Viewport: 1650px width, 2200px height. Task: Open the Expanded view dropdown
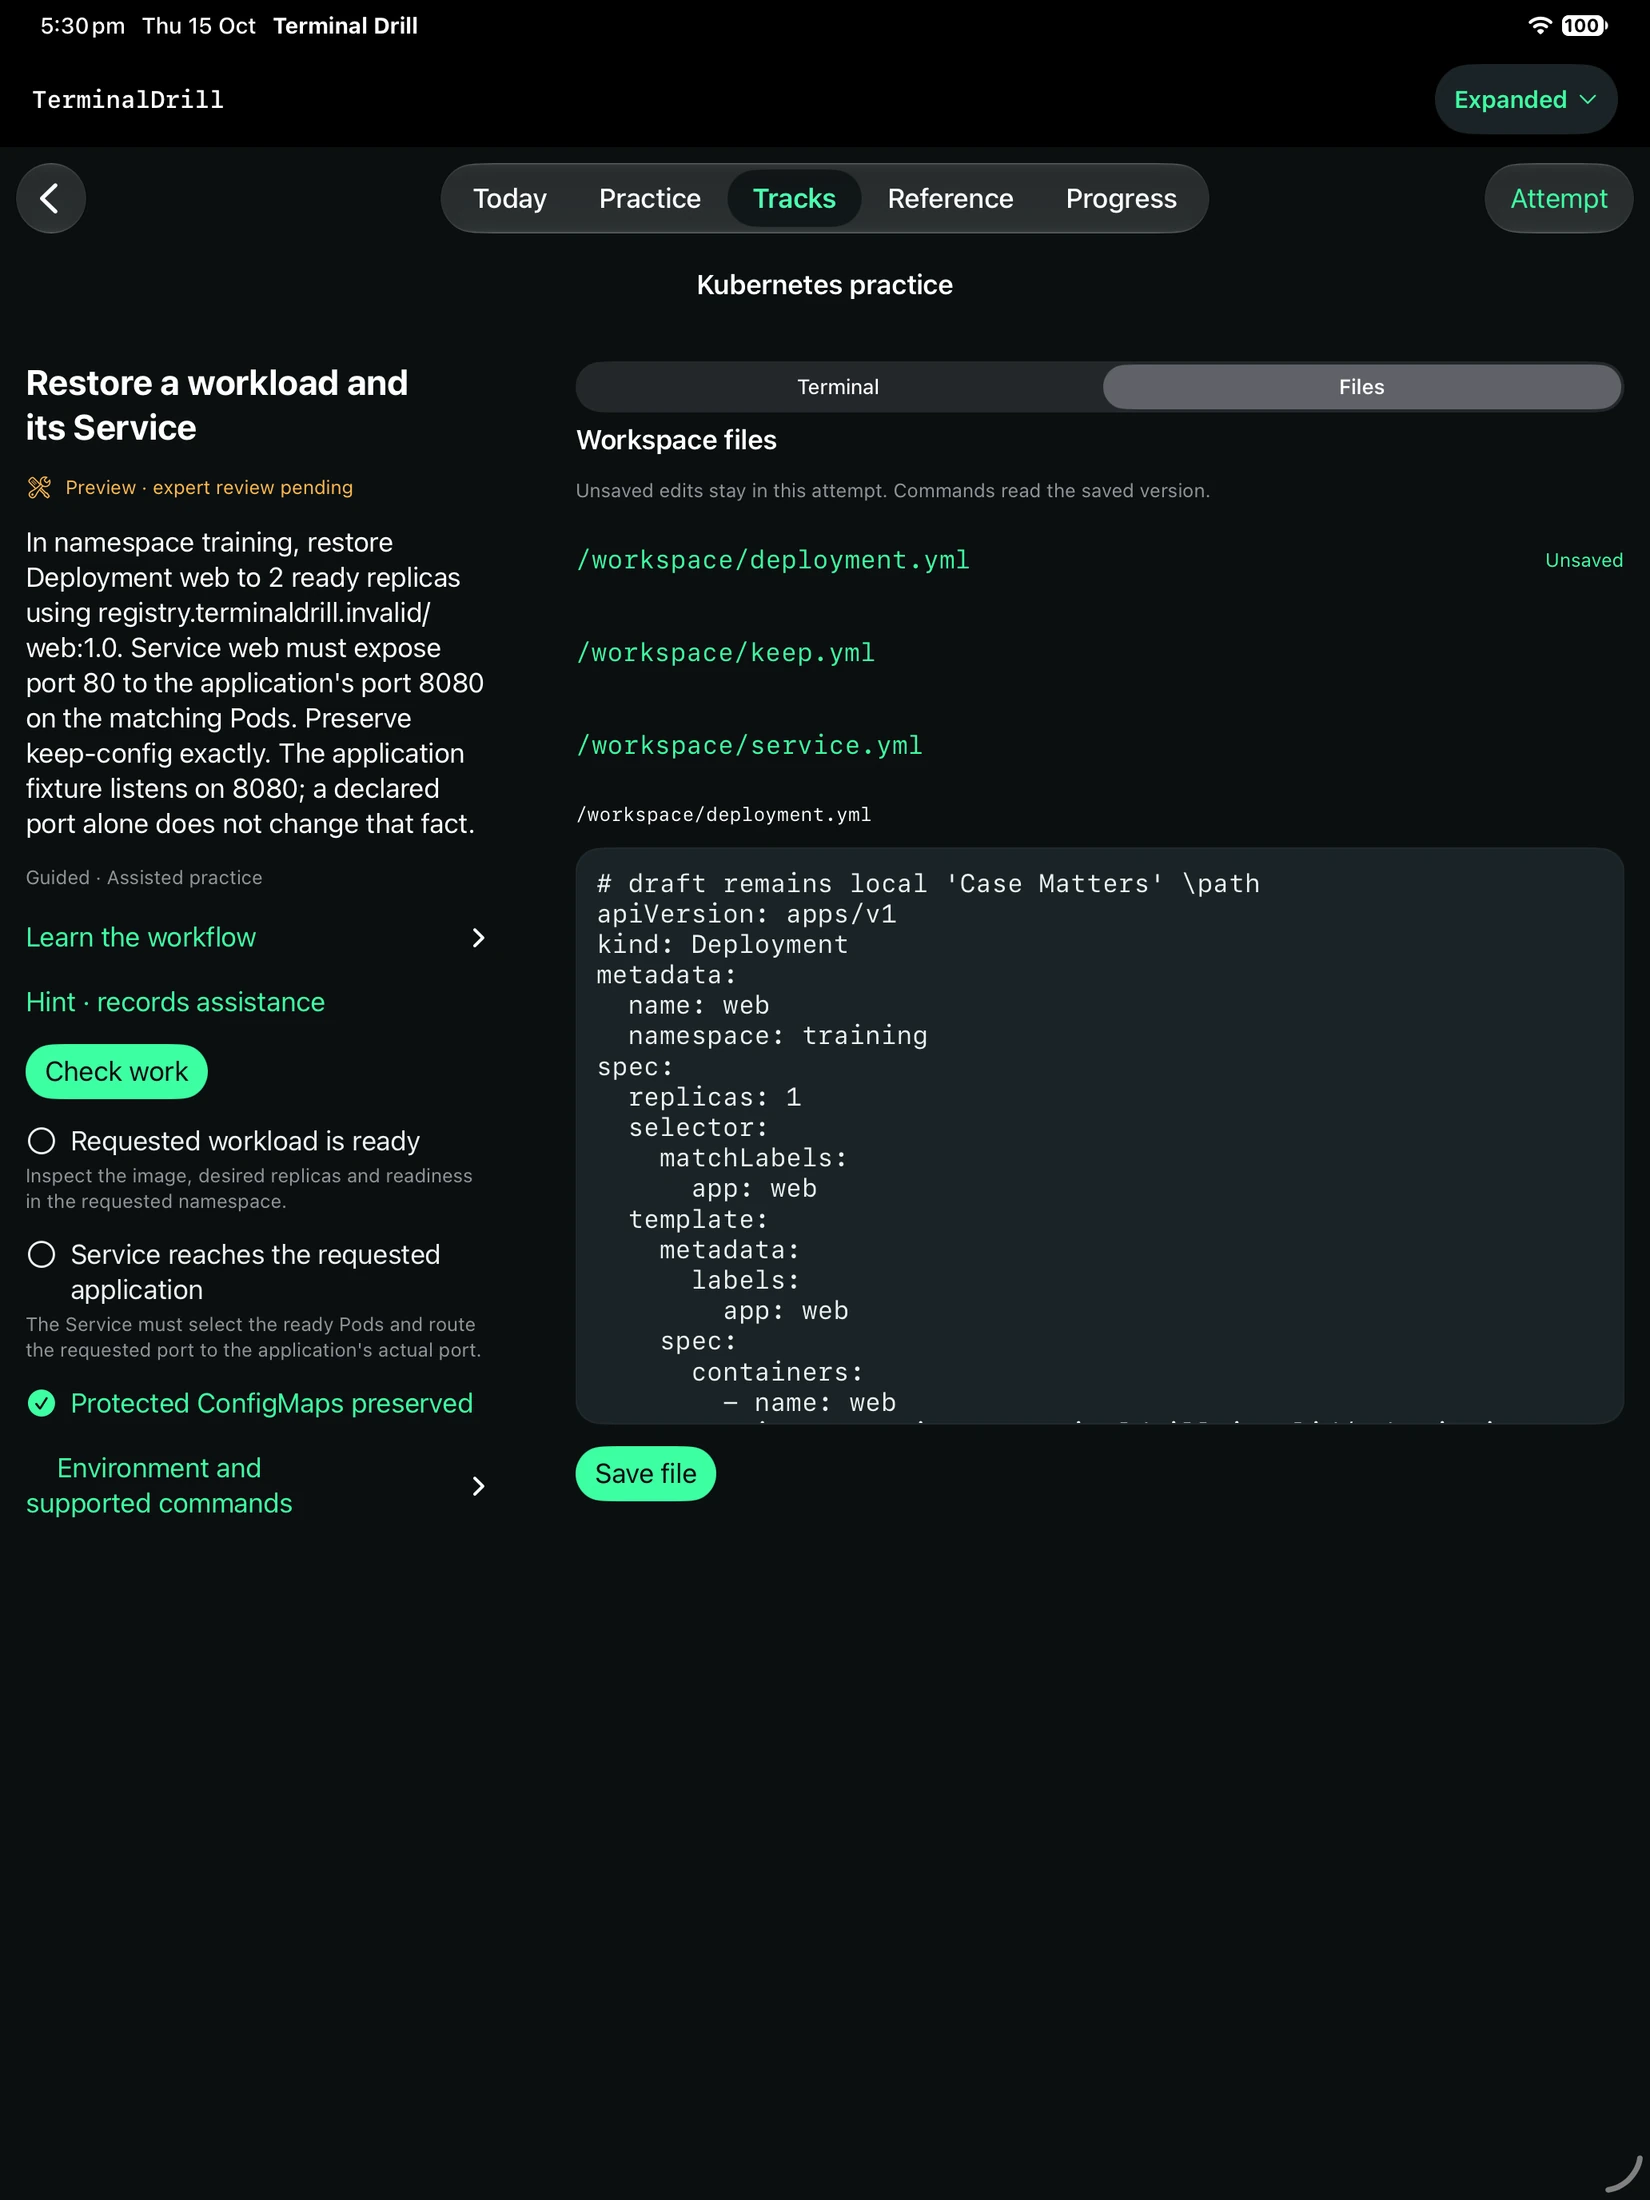coord(1525,99)
